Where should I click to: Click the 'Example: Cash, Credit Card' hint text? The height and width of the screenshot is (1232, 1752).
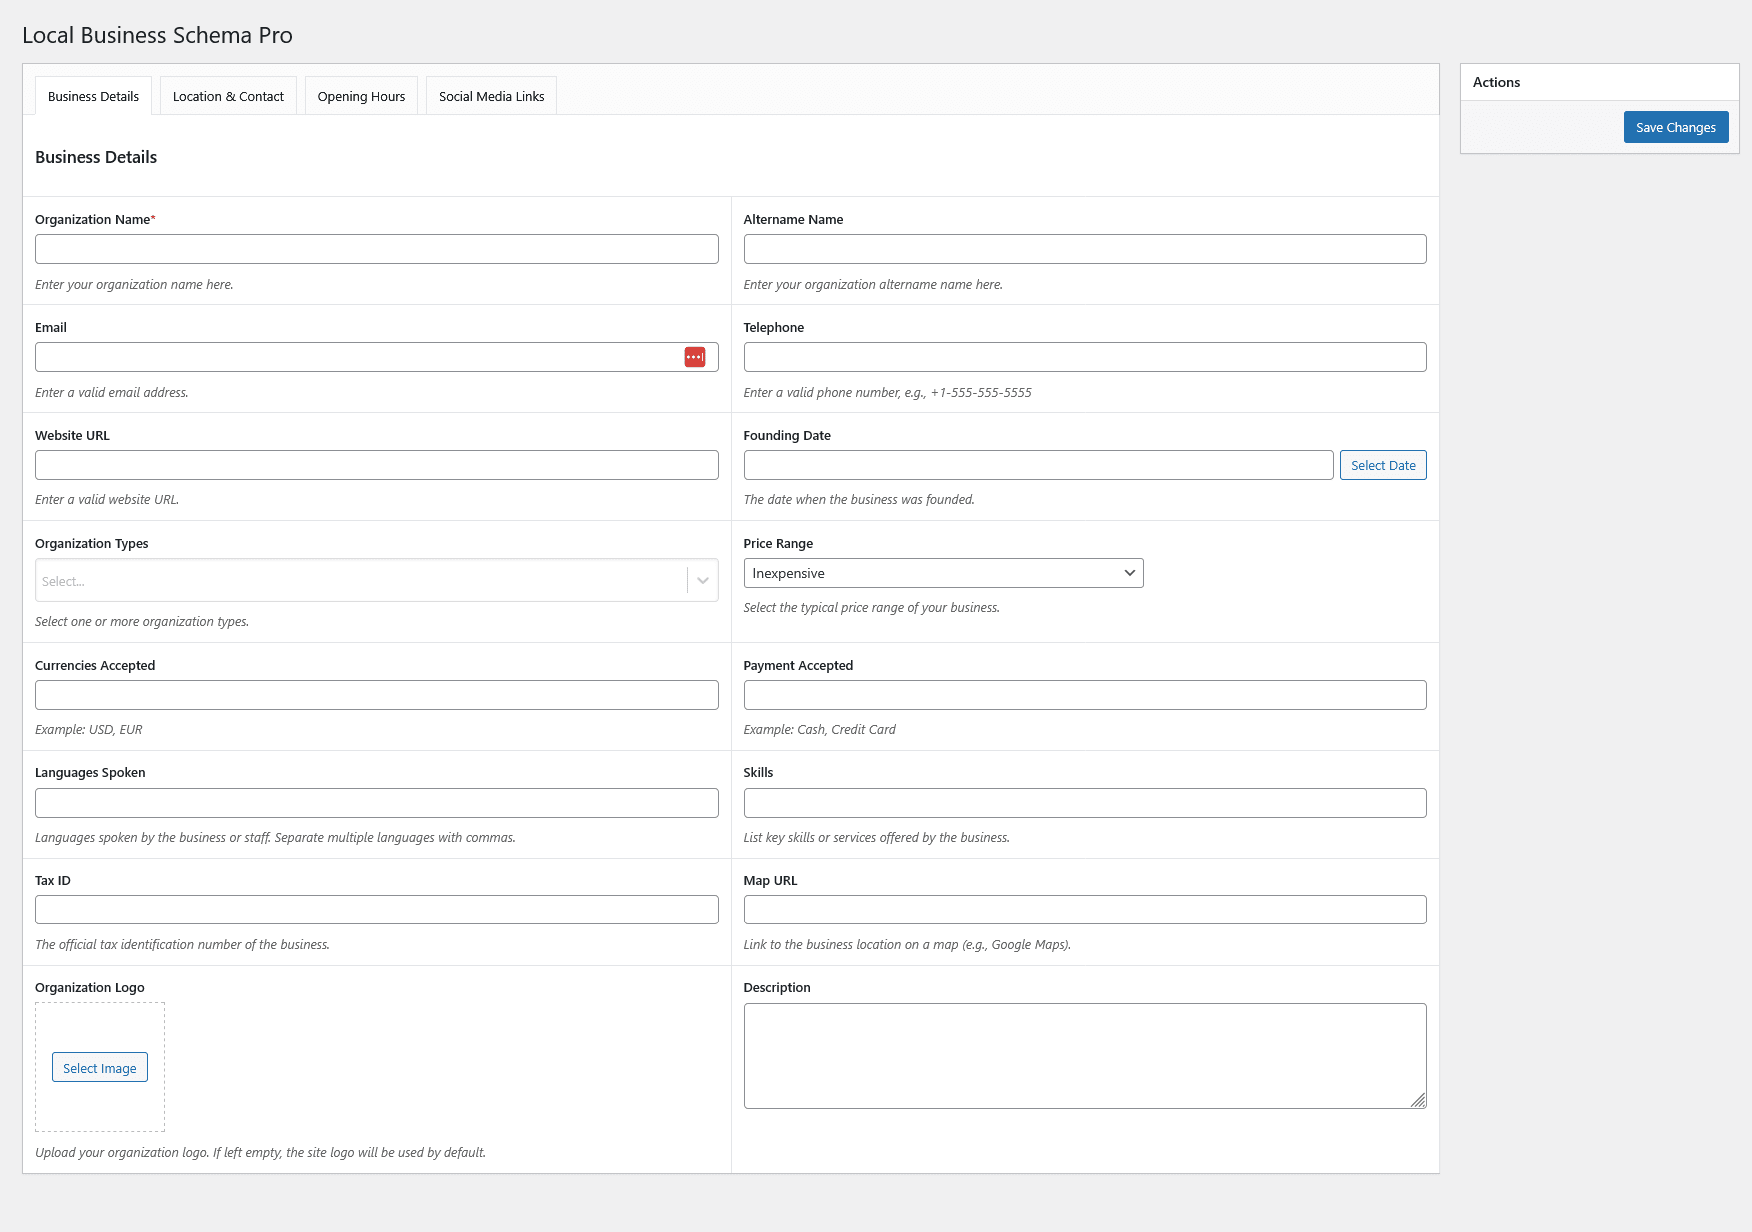coord(819,729)
